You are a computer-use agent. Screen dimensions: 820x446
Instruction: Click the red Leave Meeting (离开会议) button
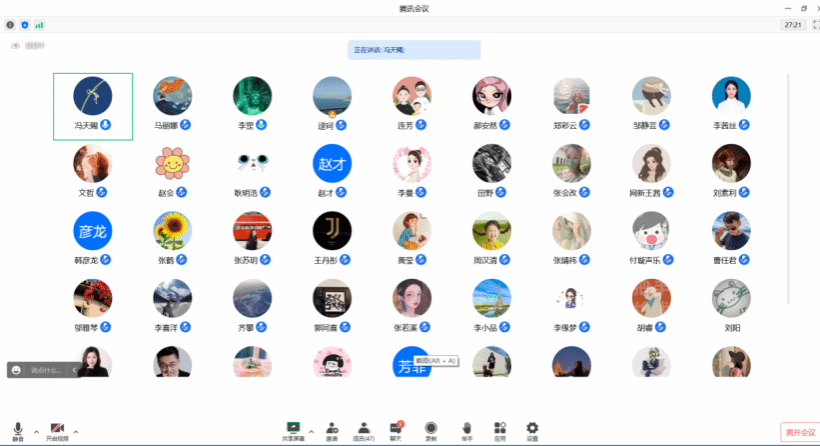point(800,432)
